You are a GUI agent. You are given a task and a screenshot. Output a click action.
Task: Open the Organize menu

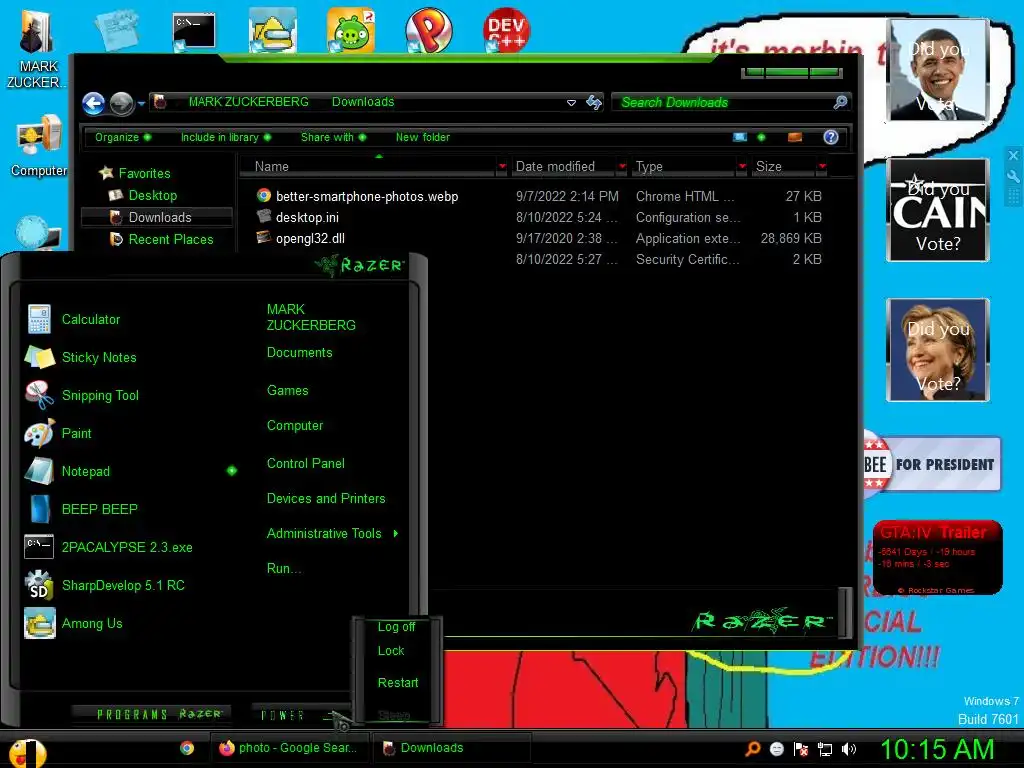click(x=122, y=137)
